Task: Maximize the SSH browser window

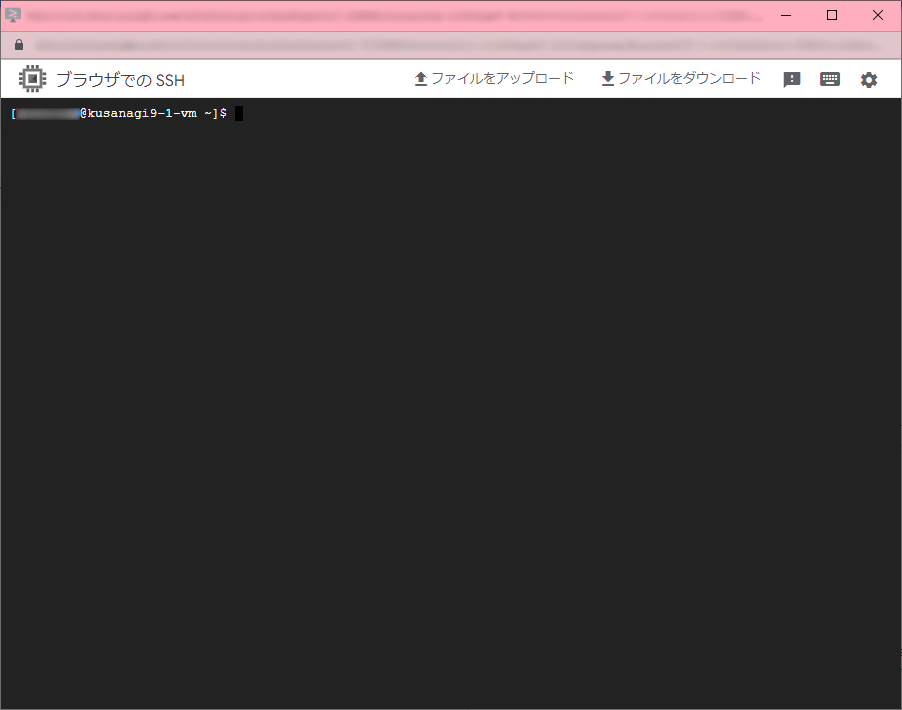Action: coord(832,16)
